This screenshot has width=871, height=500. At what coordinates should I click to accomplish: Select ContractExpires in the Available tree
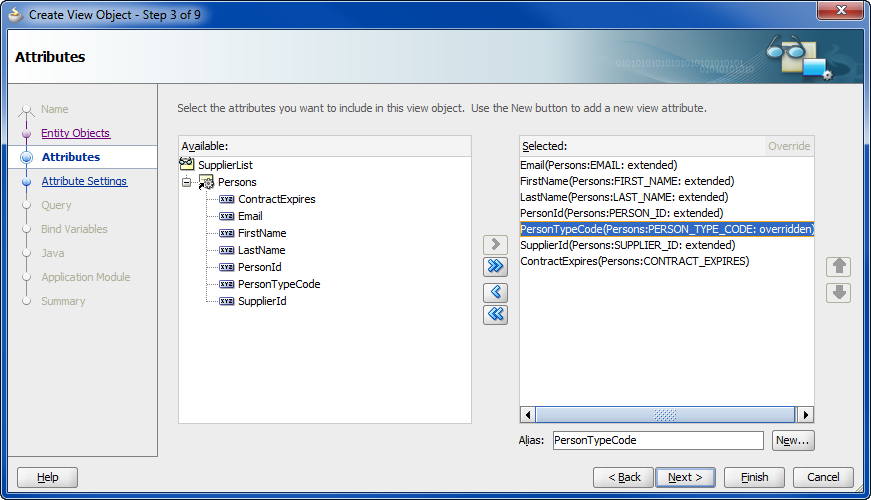click(x=277, y=199)
